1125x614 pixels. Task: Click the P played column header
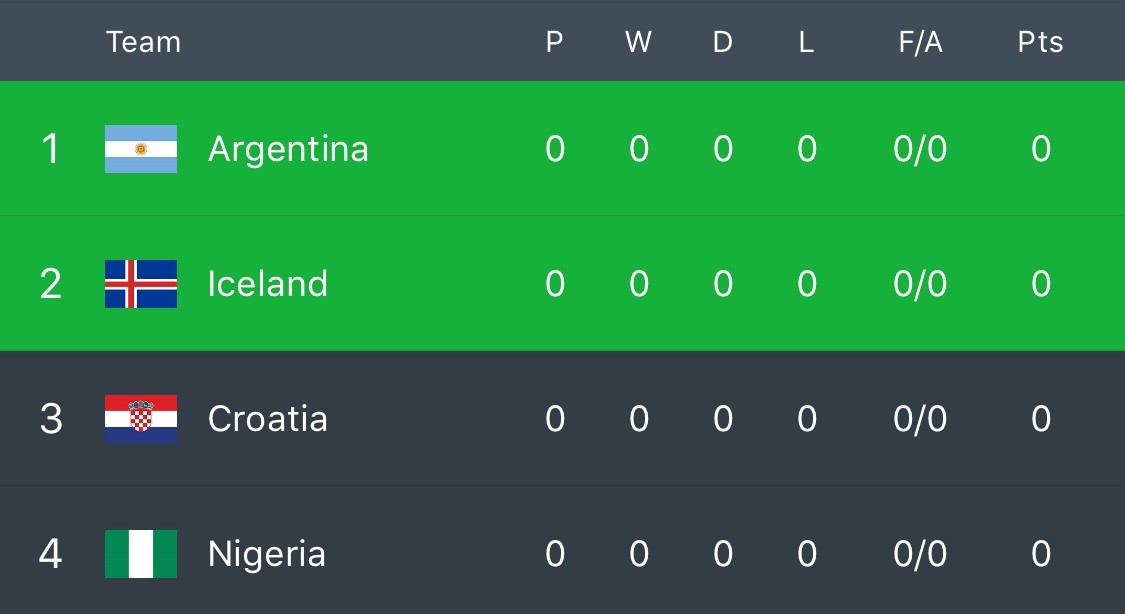pyautogui.click(x=554, y=42)
